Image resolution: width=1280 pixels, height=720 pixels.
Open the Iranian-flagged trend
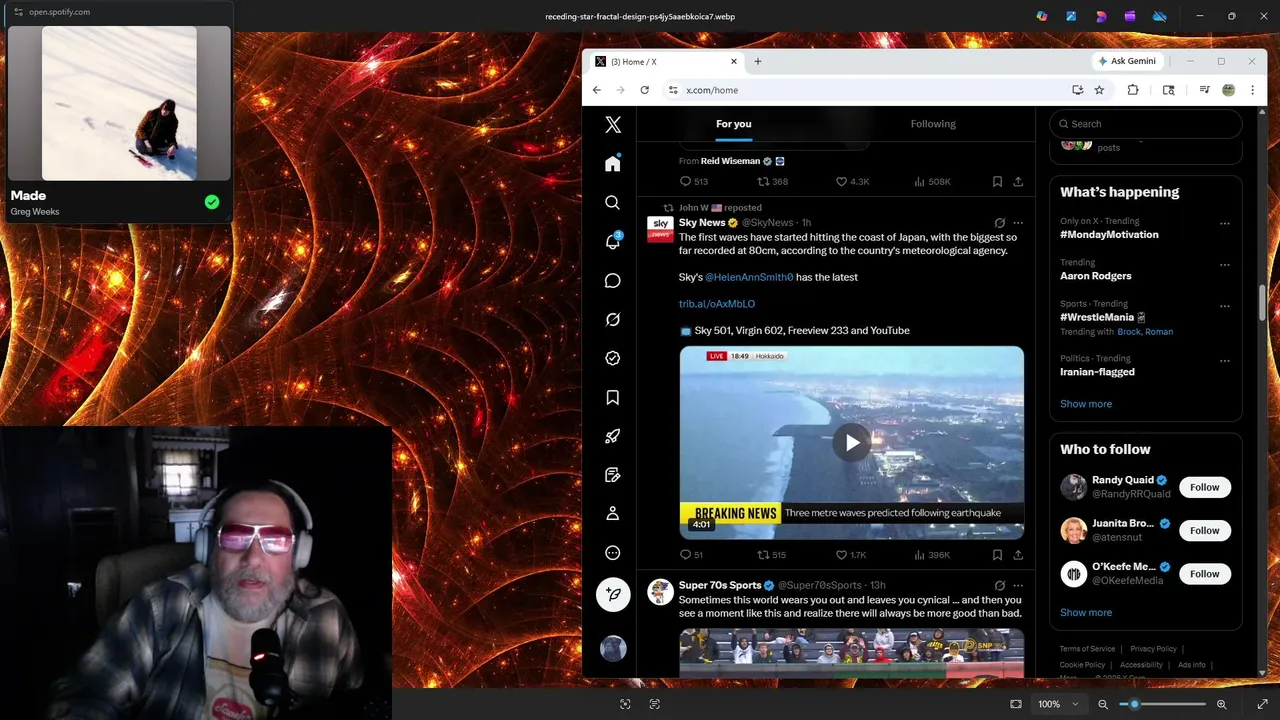click(1097, 372)
